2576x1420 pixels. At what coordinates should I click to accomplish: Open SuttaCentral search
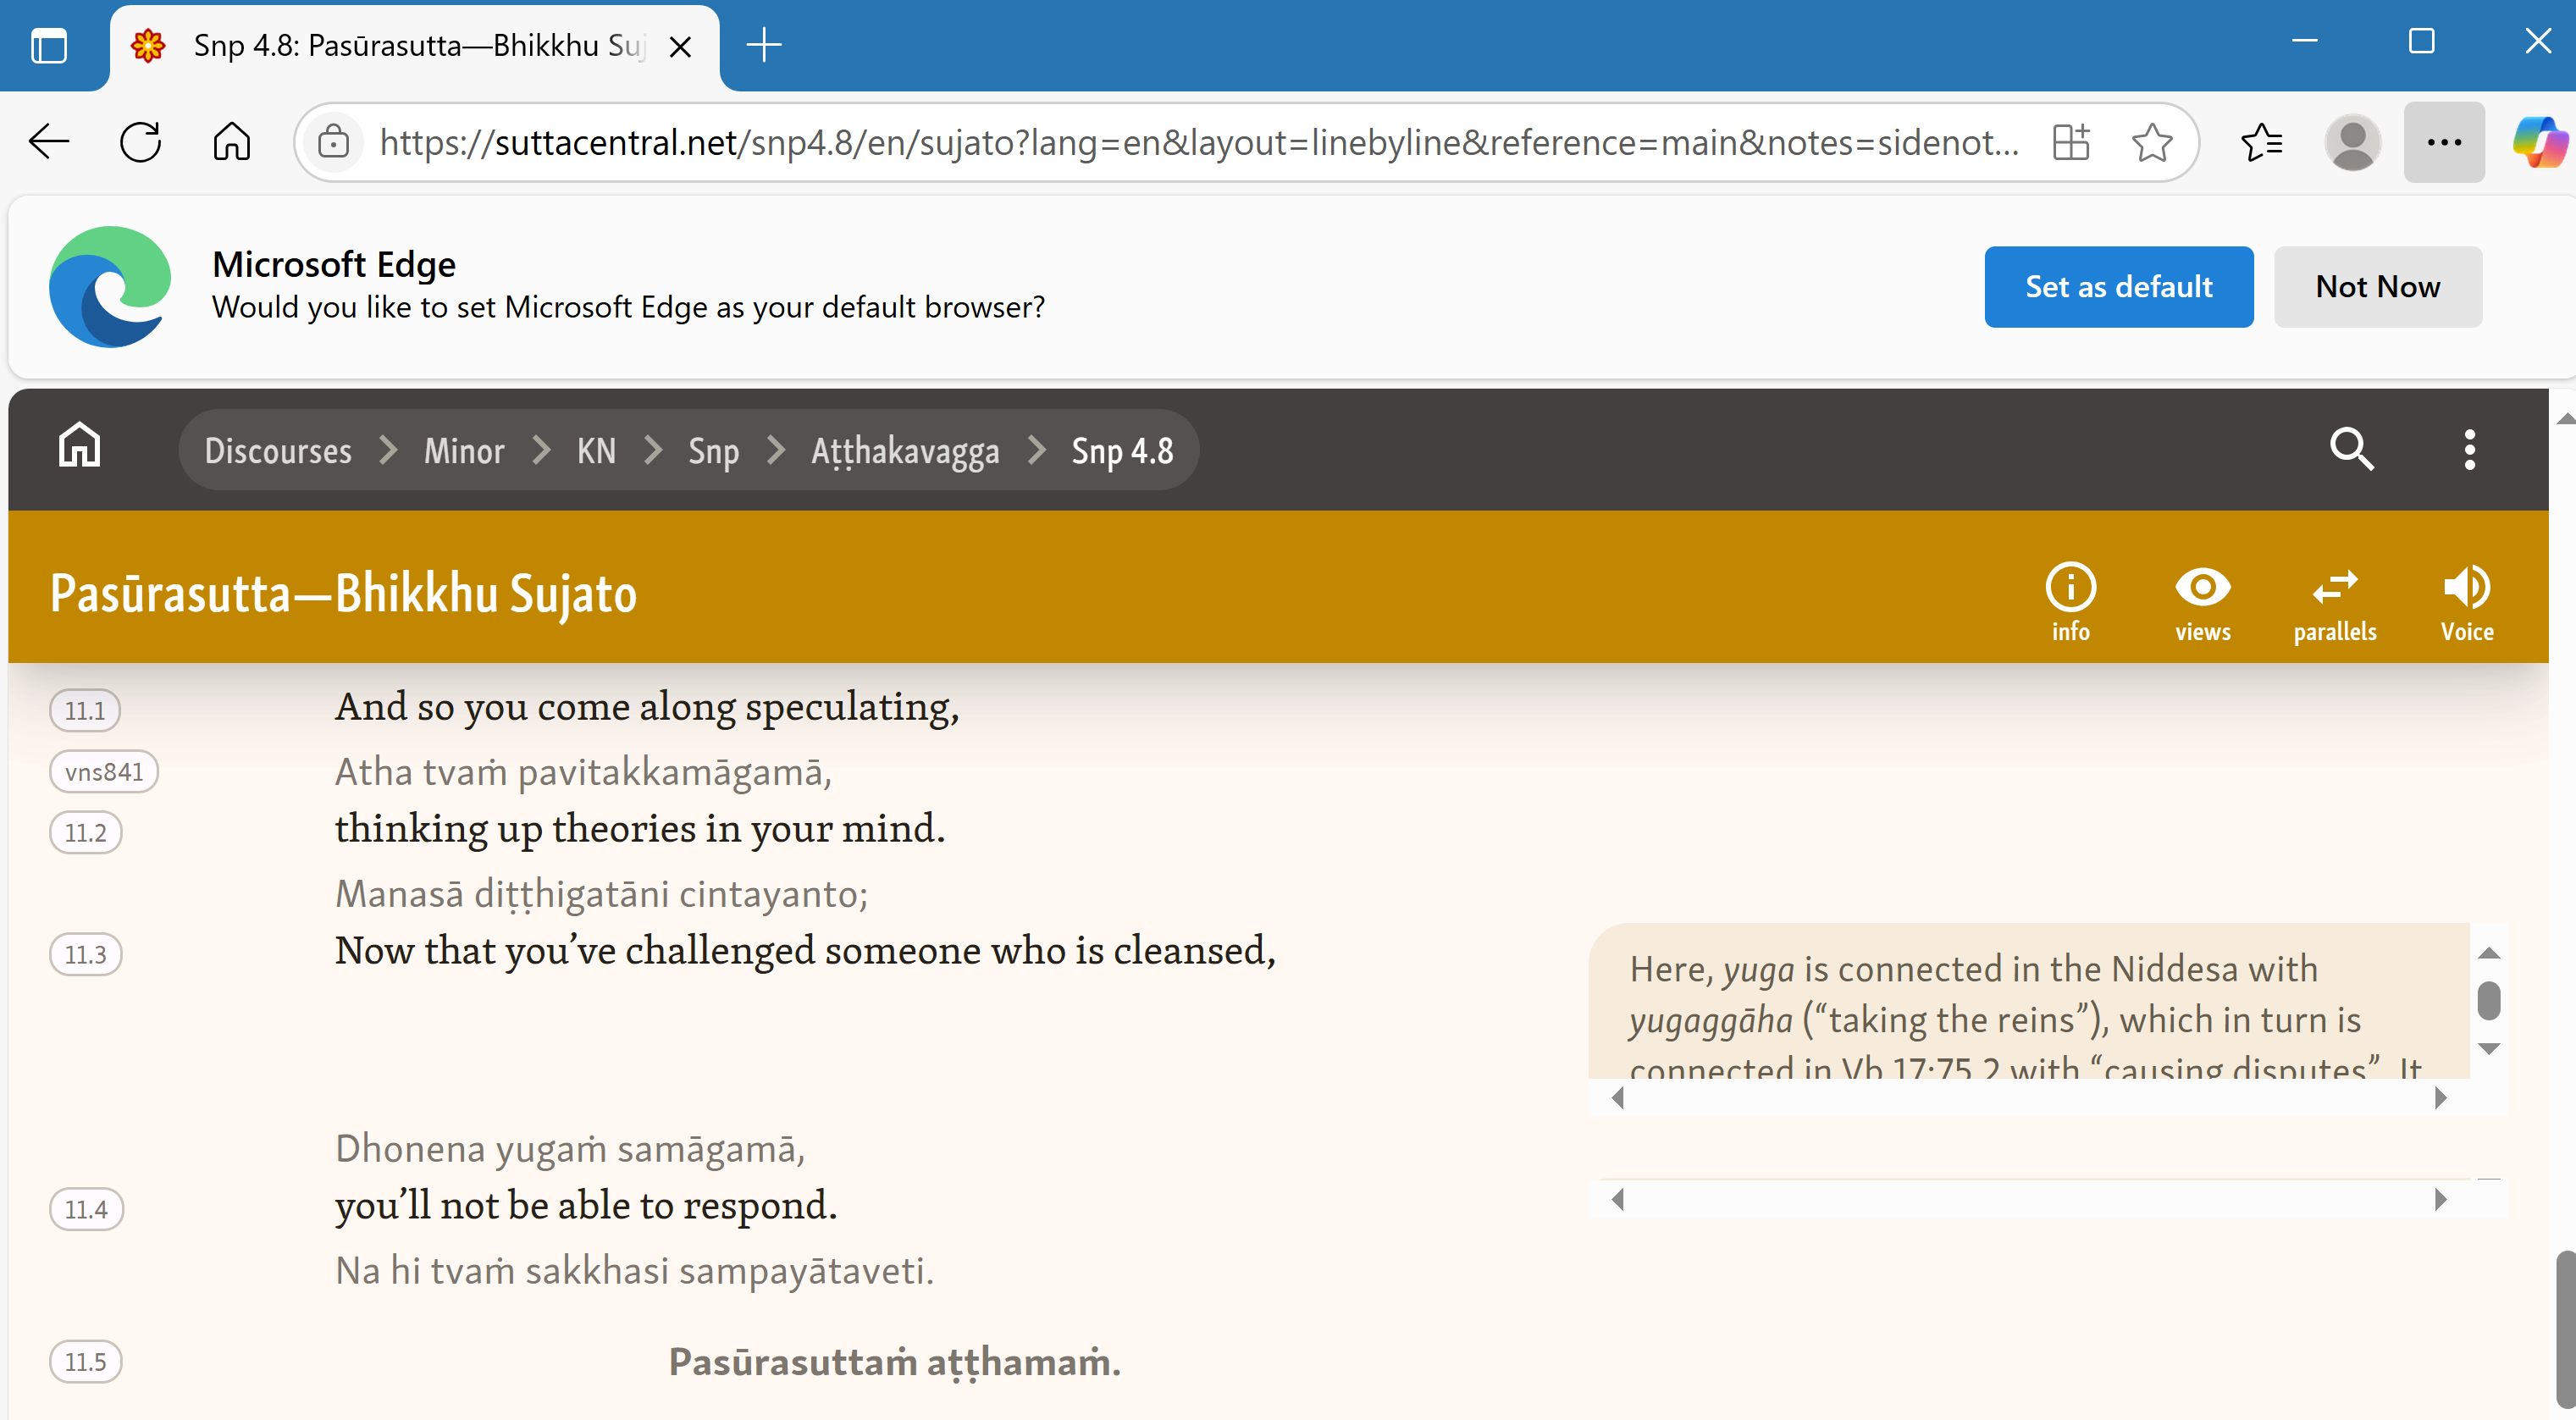coord(2351,450)
